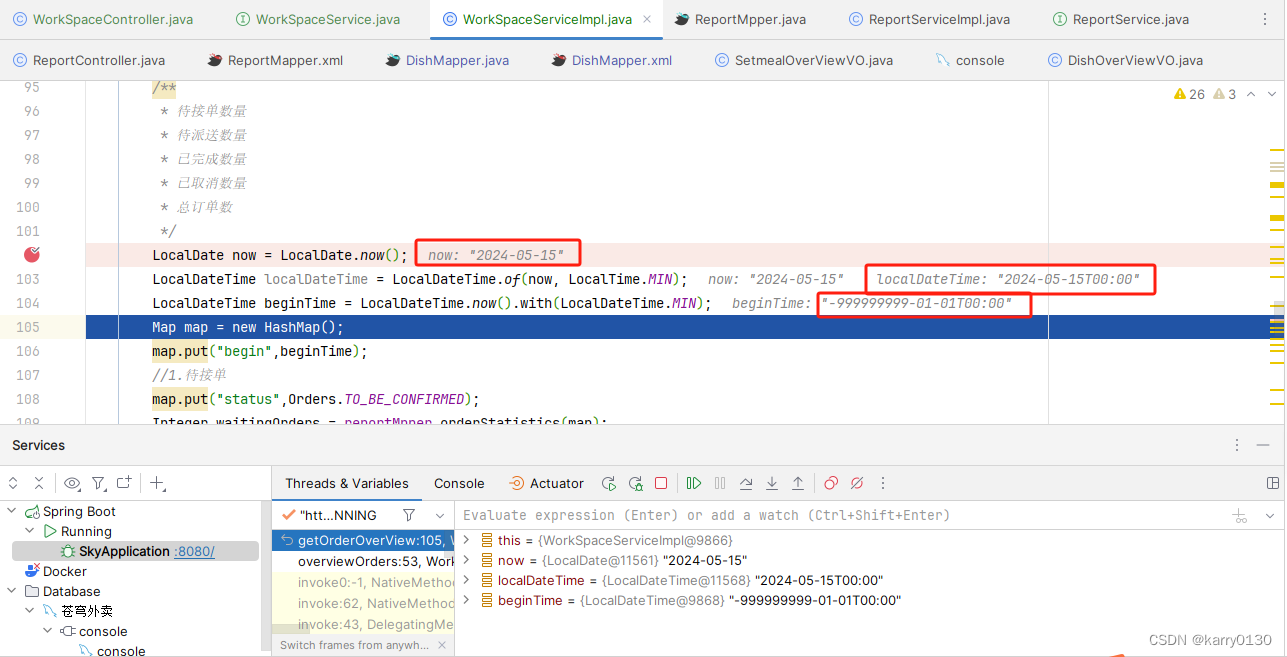Collapse the Running node

[31, 531]
